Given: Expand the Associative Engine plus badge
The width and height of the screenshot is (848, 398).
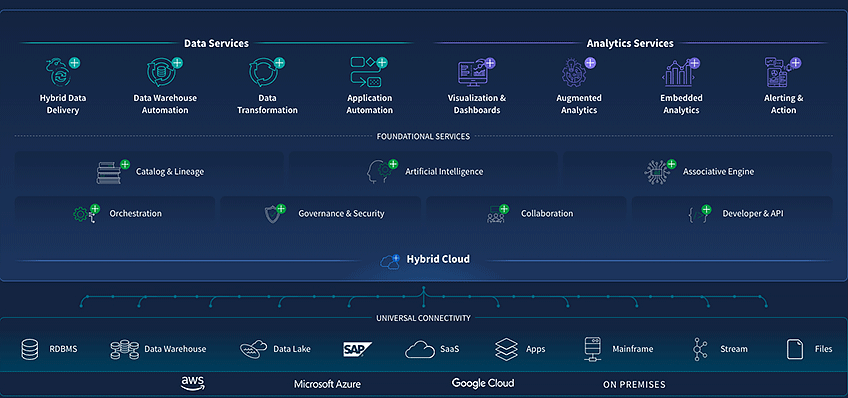Looking at the screenshot, I should click(x=671, y=164).
